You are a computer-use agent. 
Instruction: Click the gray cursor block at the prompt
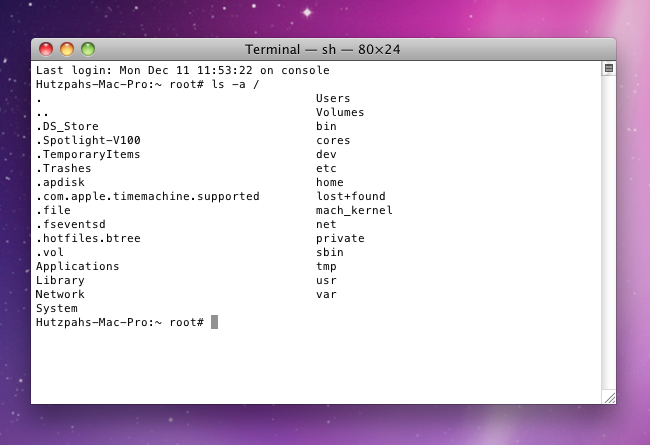point(214,322)
